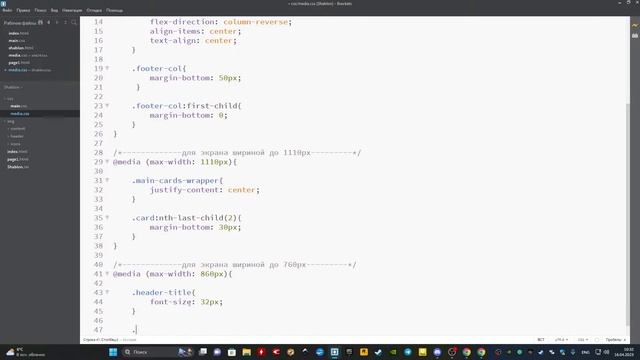Image resolution: width=640 pixels, height=360 pixels.
Task: Expand the content folder
Action: tap(17, 129)
